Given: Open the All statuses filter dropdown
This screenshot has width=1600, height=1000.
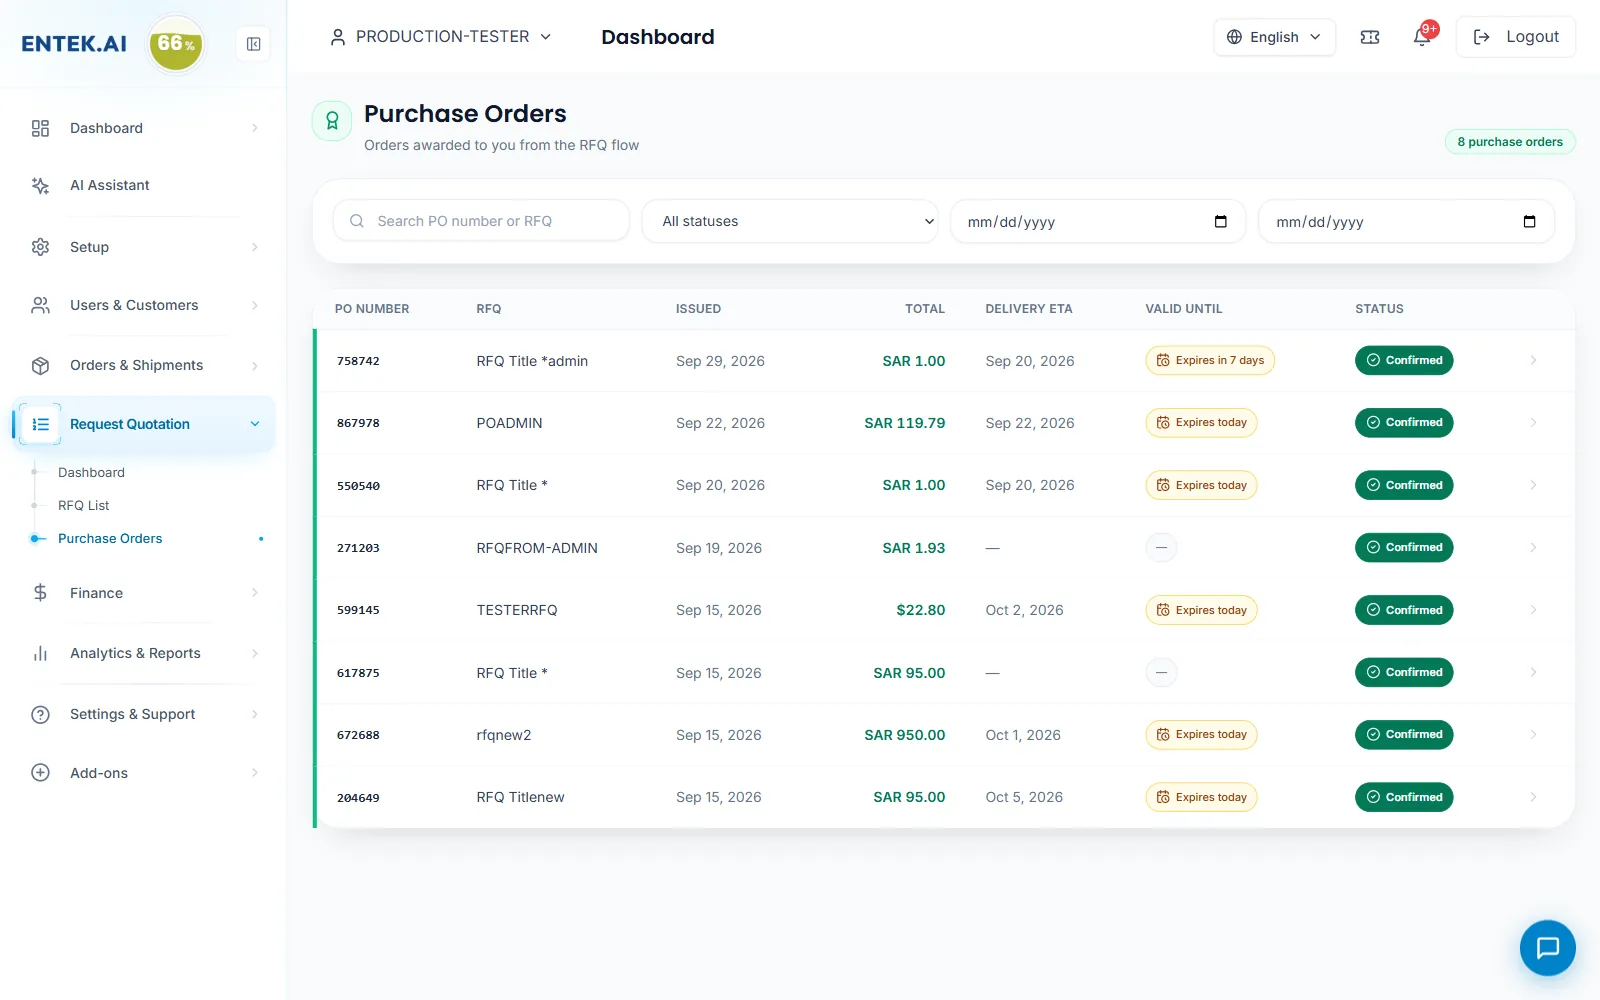Looking at the screenshot, I should [x=790, y=221].
